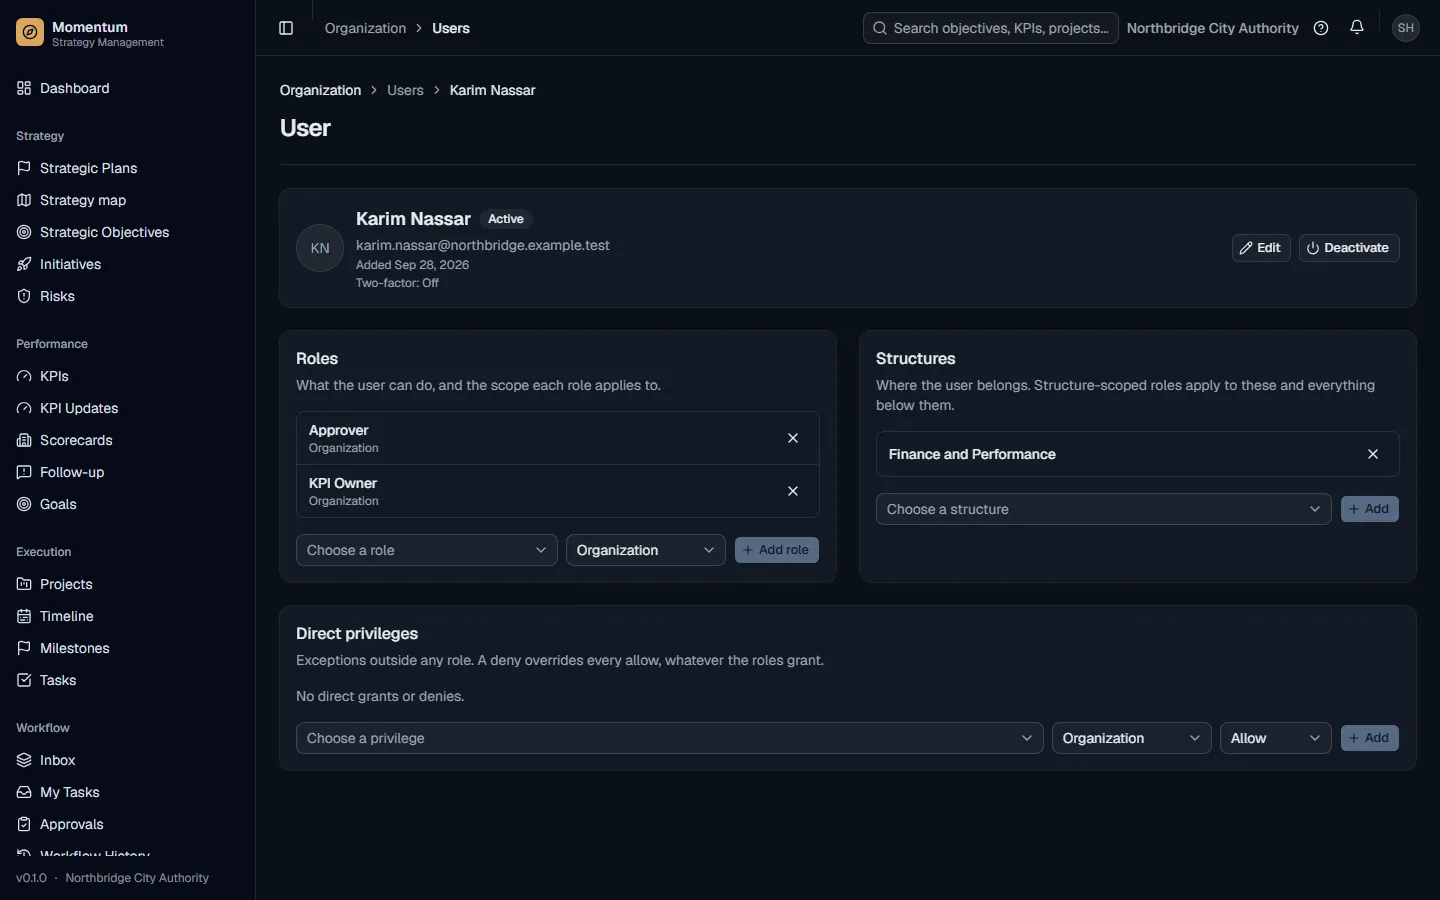Open Approvals in the sidebar
This screenshot has height=900, width=1440.
pos(127,824)
